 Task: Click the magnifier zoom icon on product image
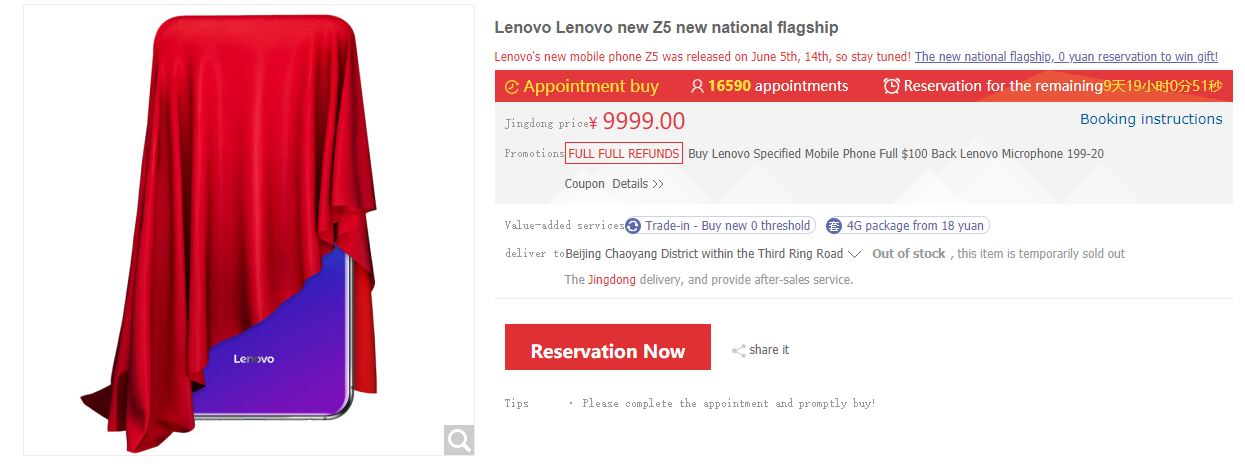tap(458, 439)
